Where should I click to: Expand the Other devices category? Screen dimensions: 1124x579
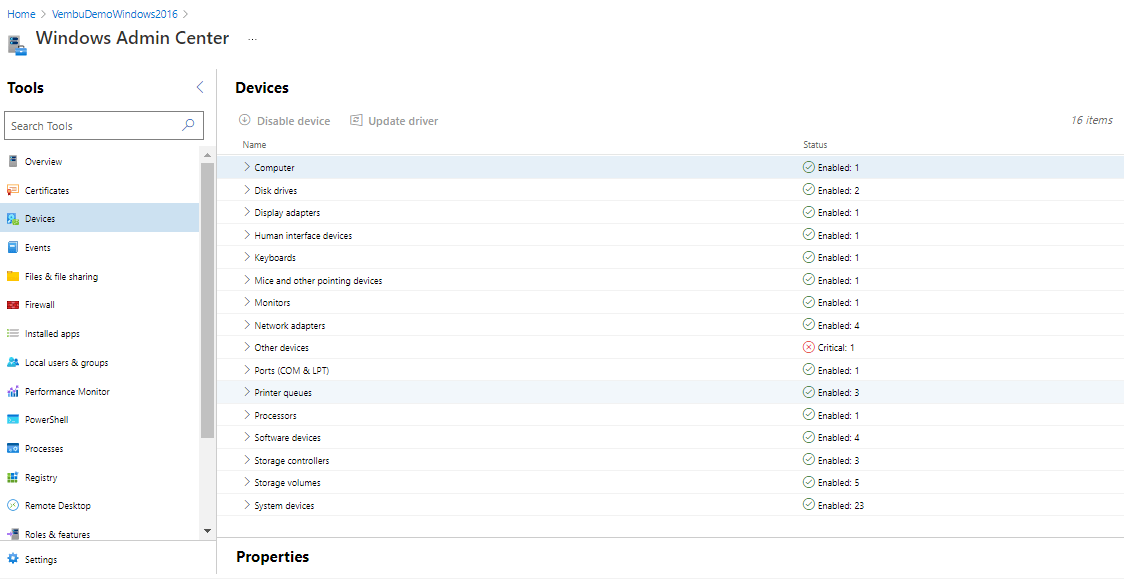tap(247, 347)
